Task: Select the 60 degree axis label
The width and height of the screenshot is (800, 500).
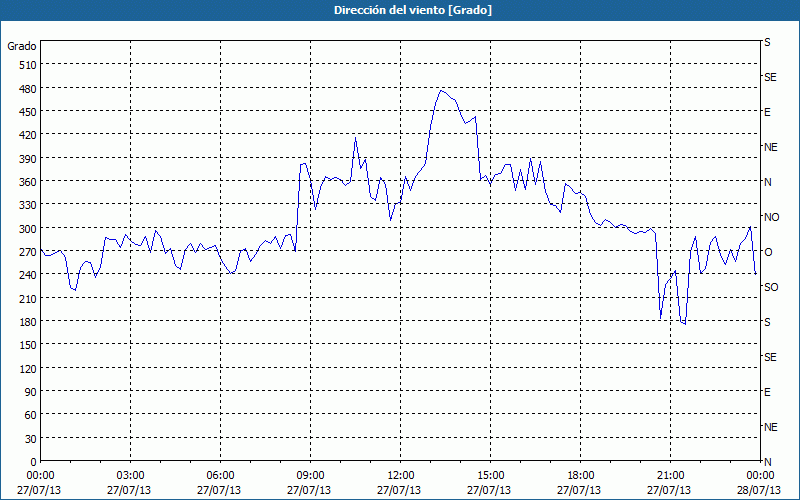Action: pos(32,415)
